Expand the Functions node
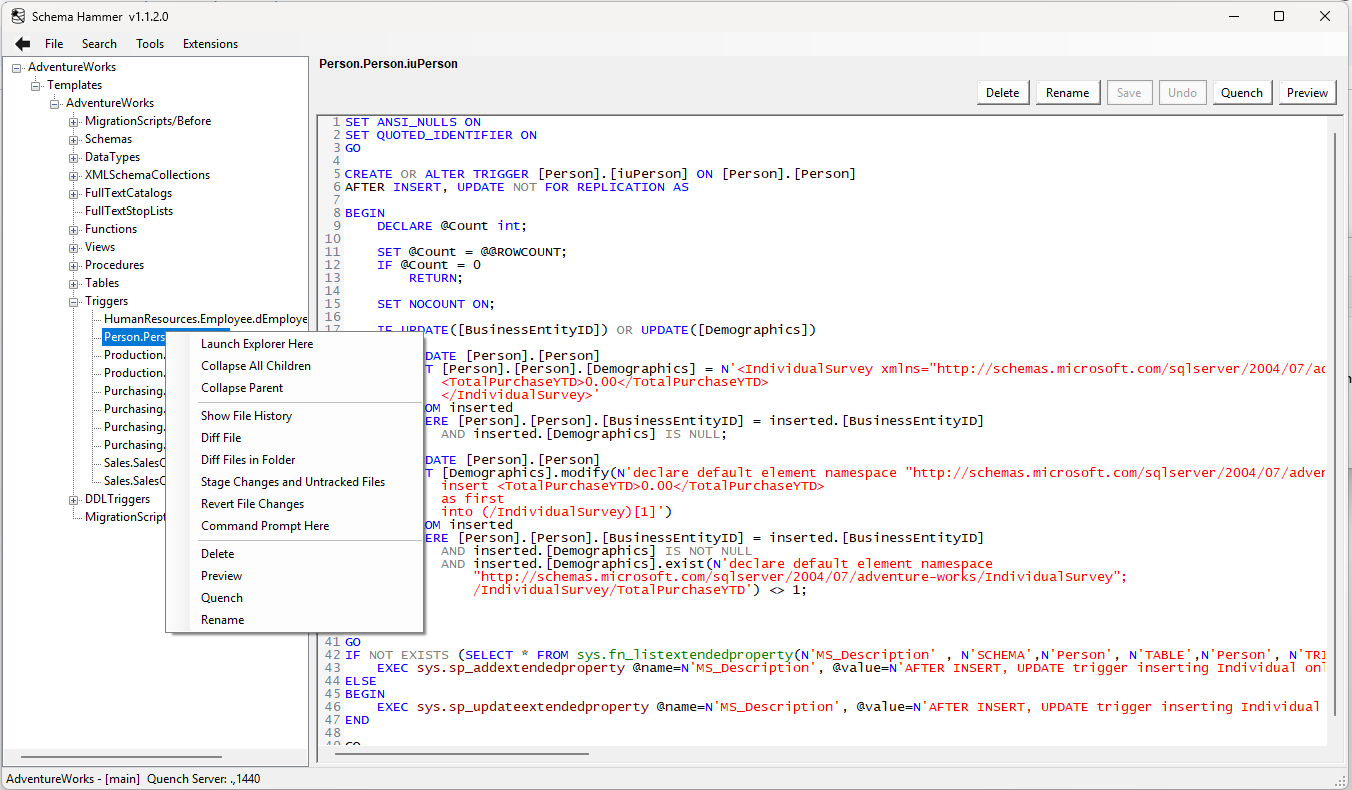Image resolution: width=1352 pixels, height=790 pixels. coord(73,228)
